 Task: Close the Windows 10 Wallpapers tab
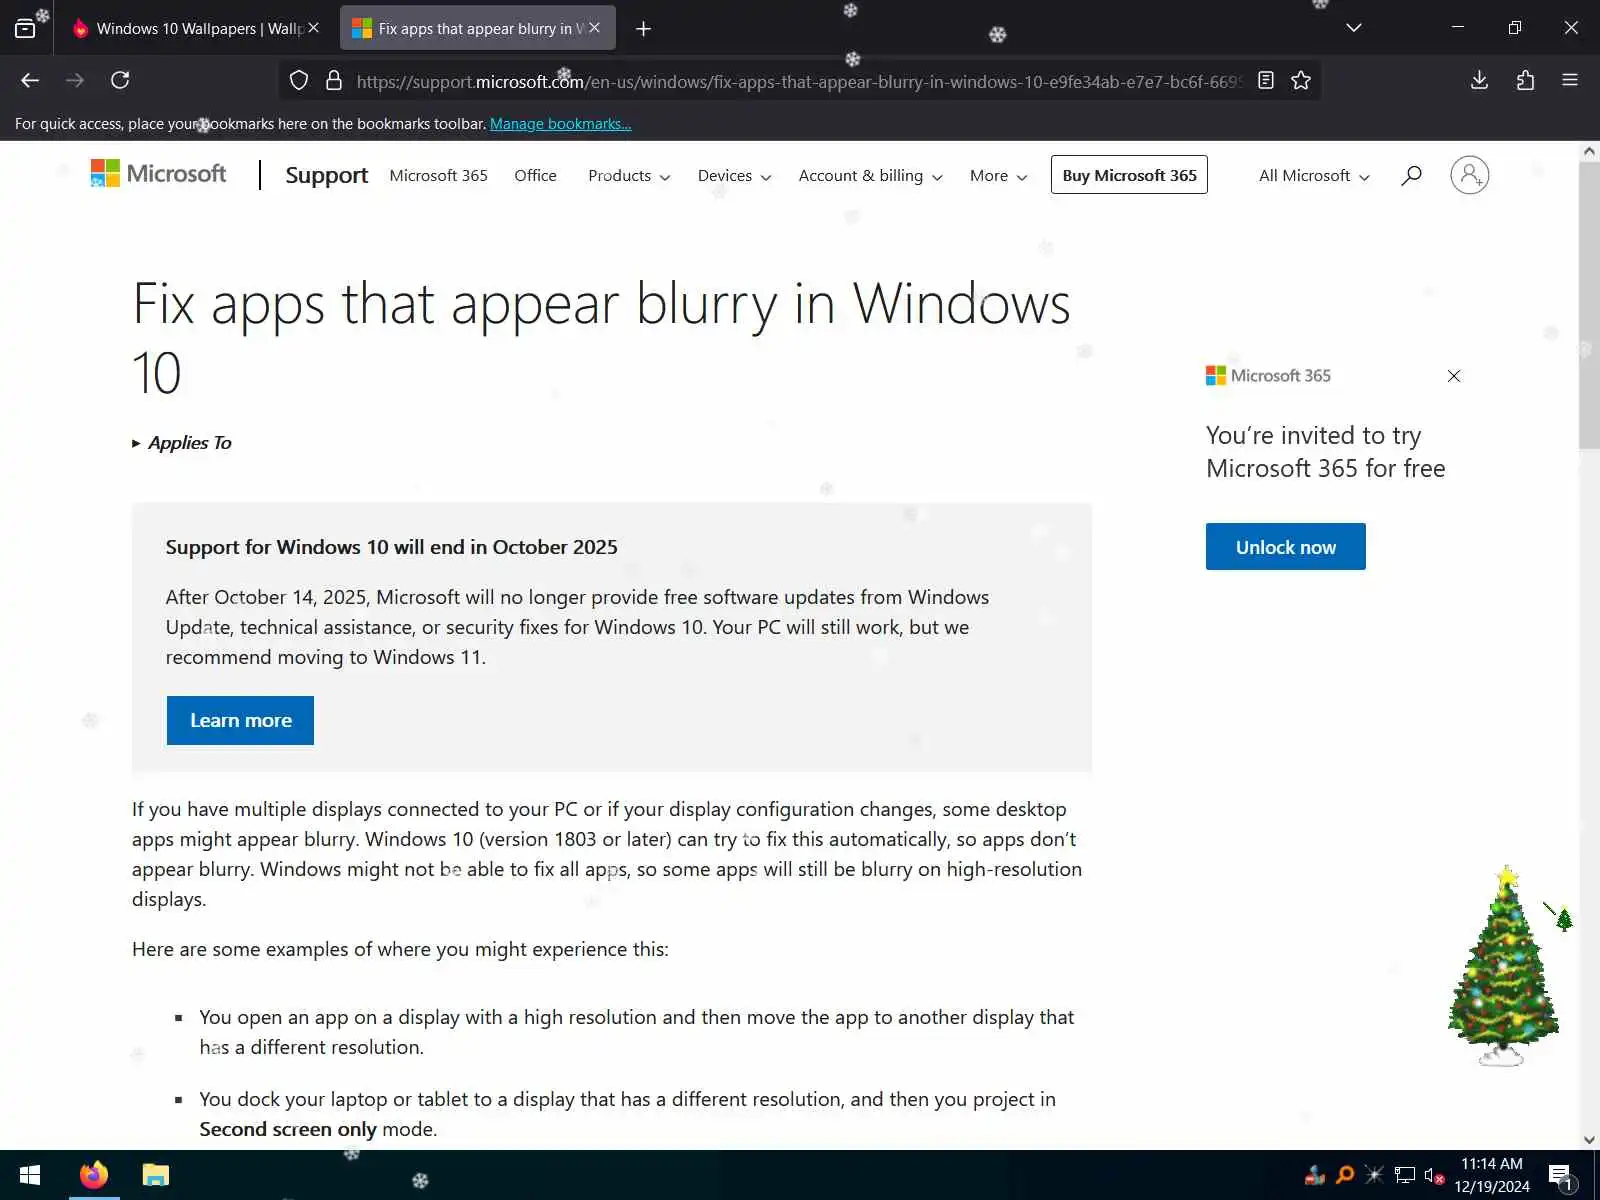(313, 28)
